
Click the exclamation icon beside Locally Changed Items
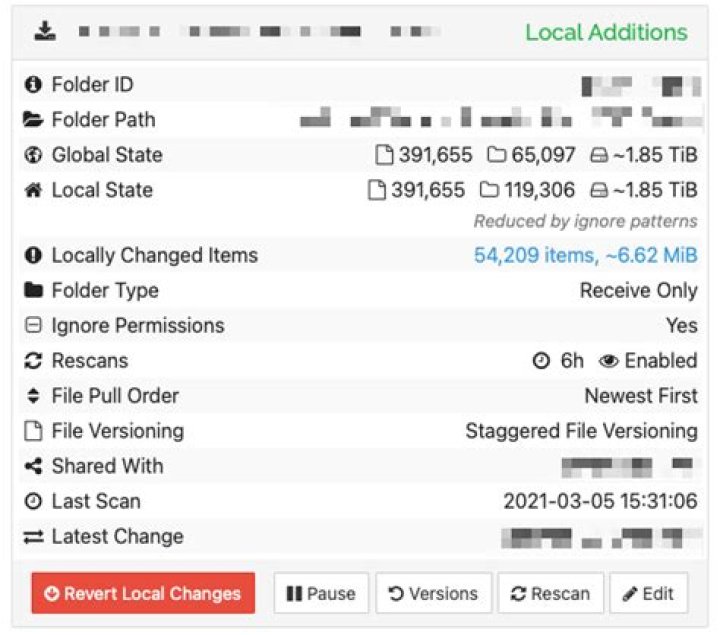click(x=33, y=255)
